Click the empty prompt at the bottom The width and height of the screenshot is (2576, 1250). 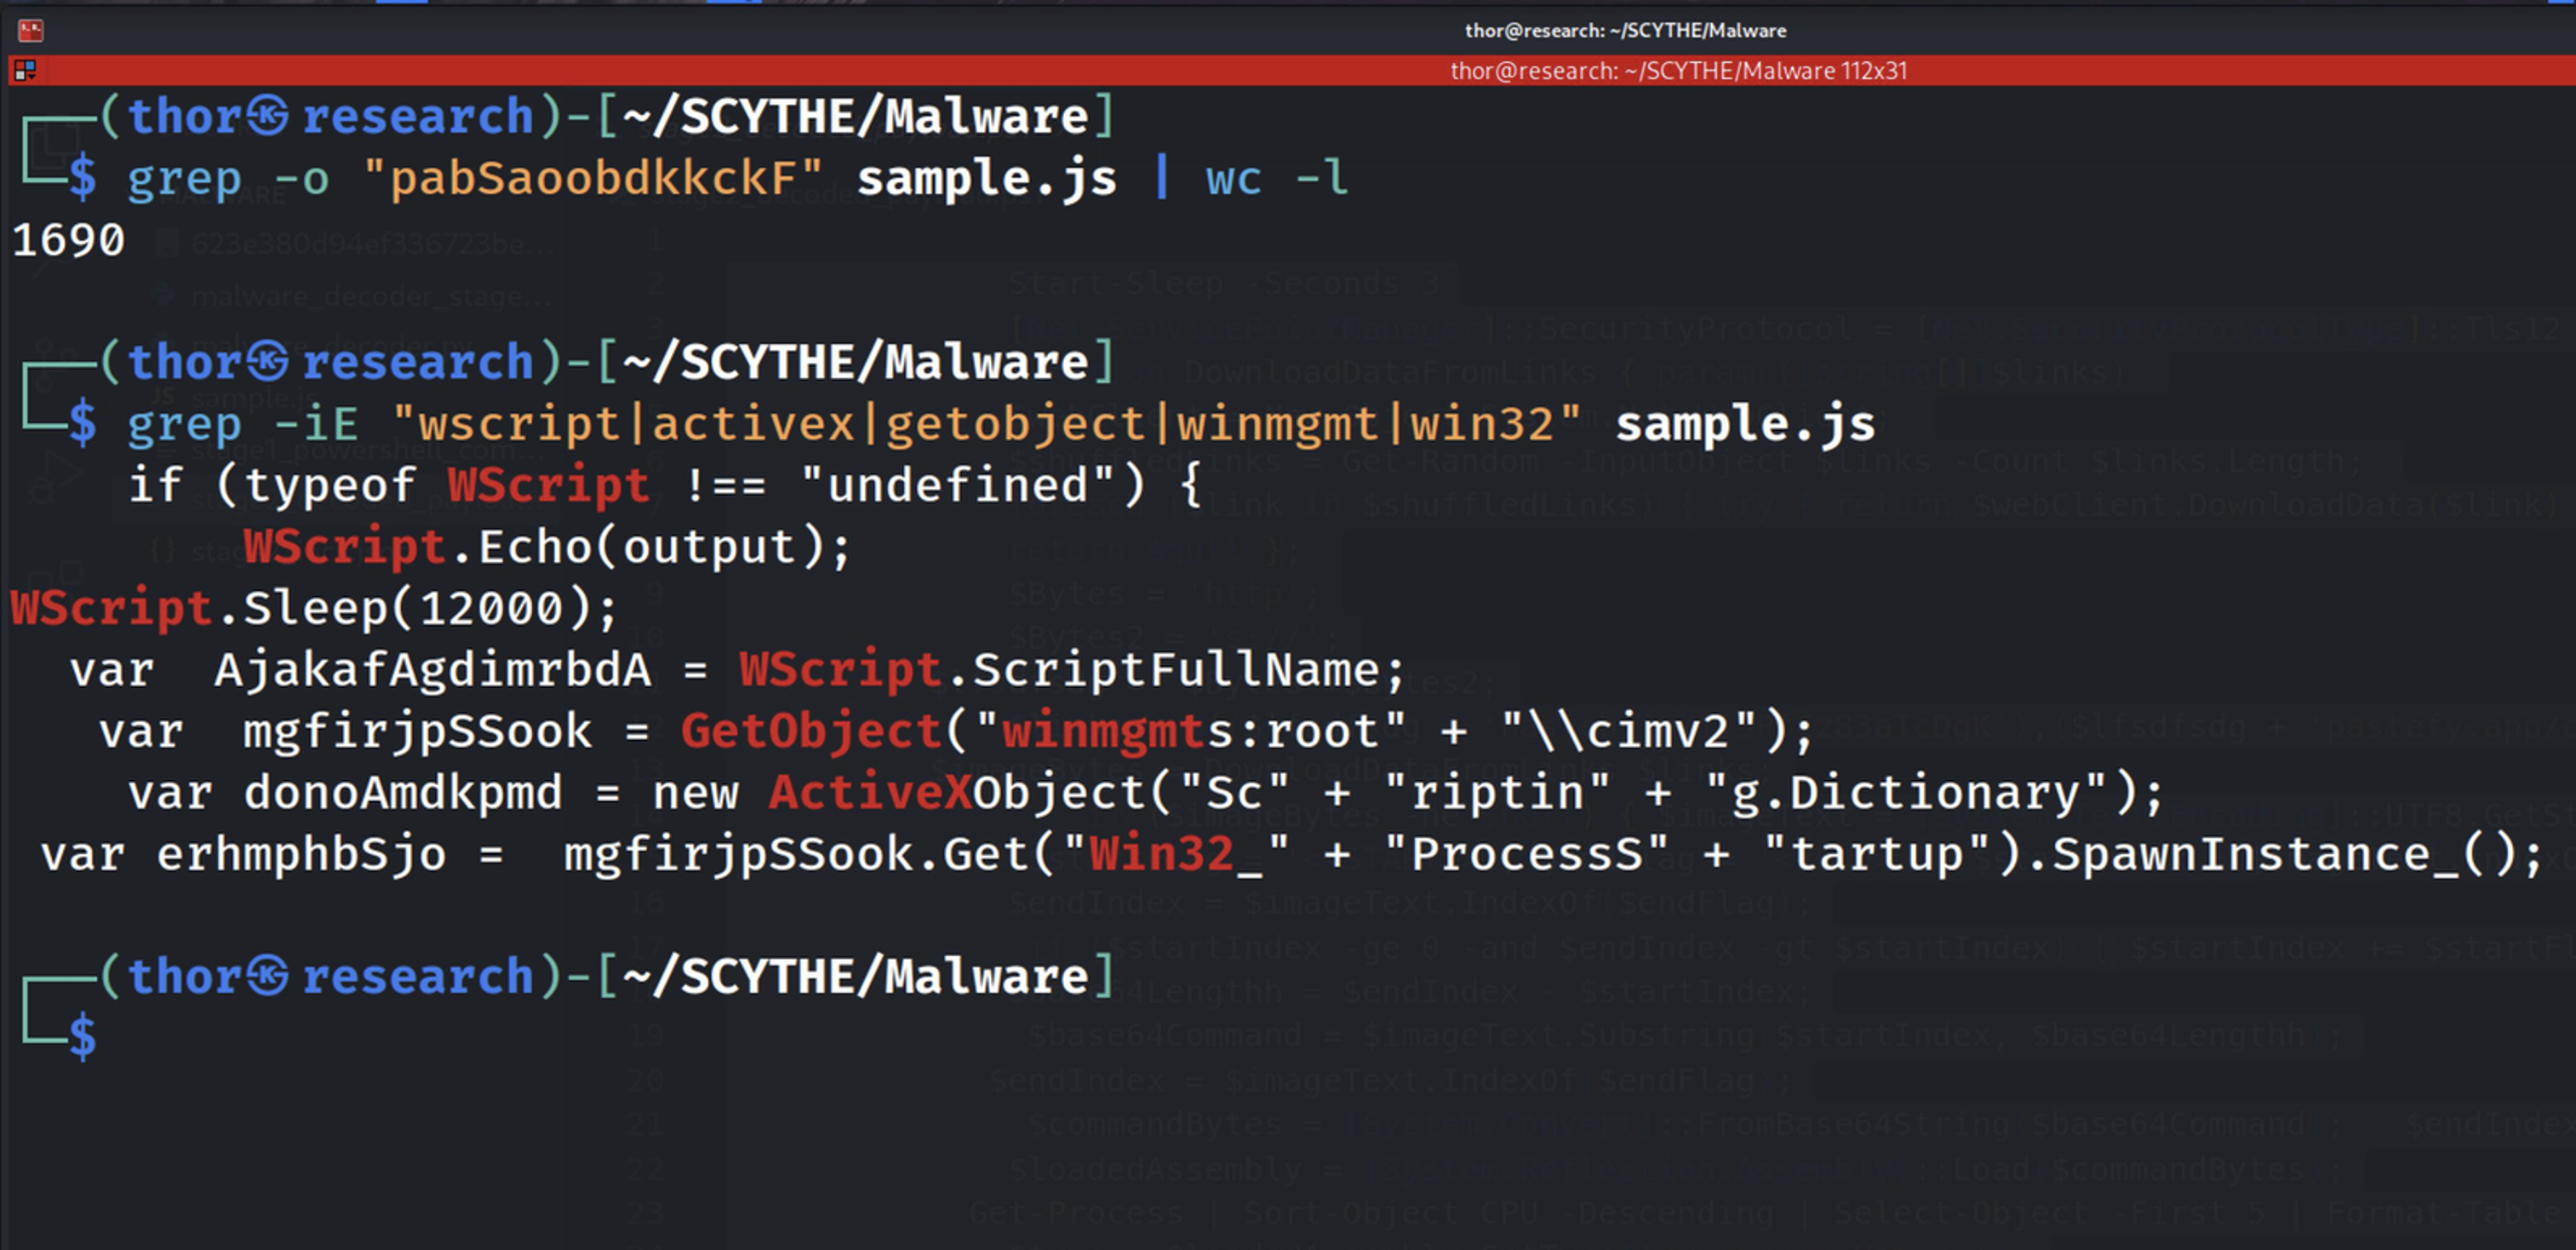click(x=84, y=1036)
